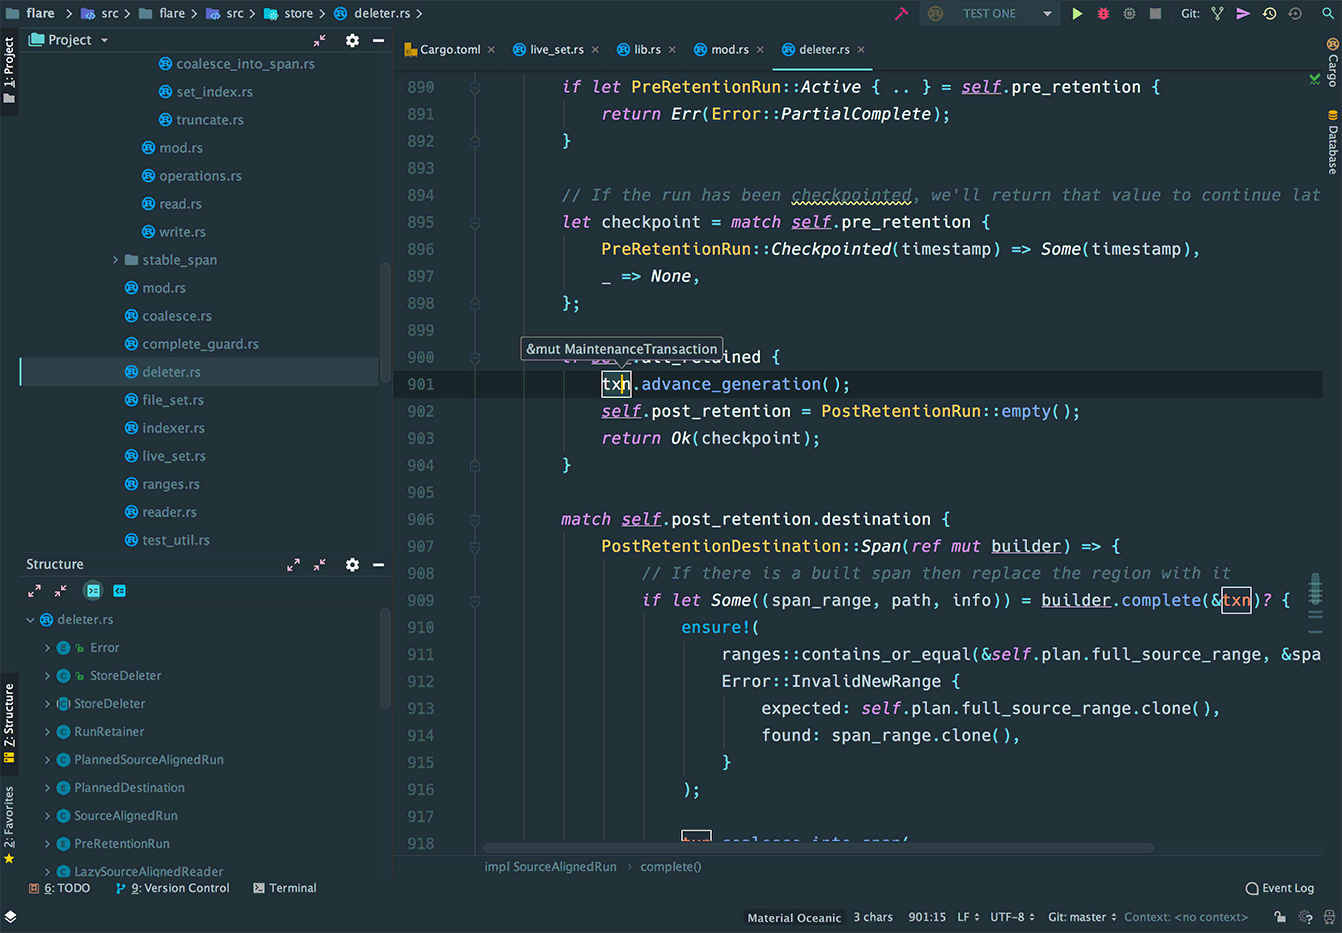This screenshot has width=1342, height=933.
Task: Expand all in Structure header
Action: (x=293, y=564)
